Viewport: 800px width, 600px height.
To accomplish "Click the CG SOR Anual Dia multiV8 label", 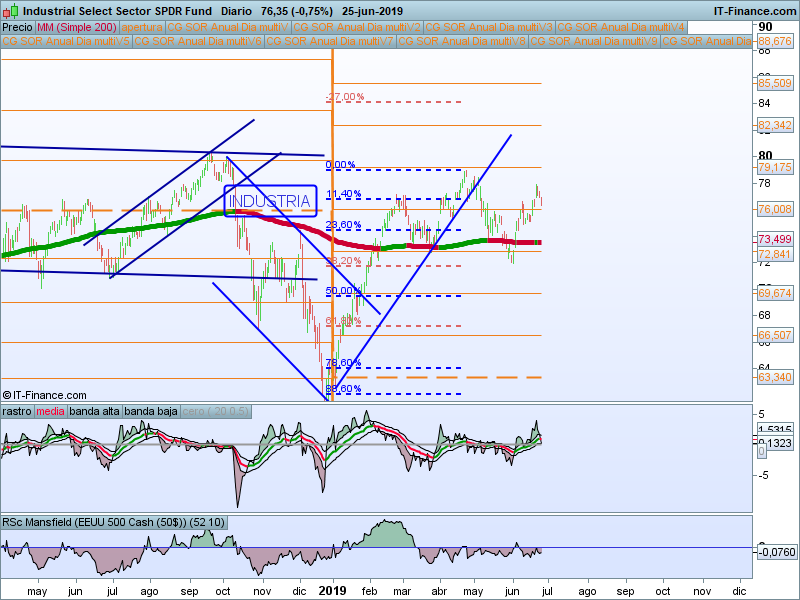I will 462,41.
